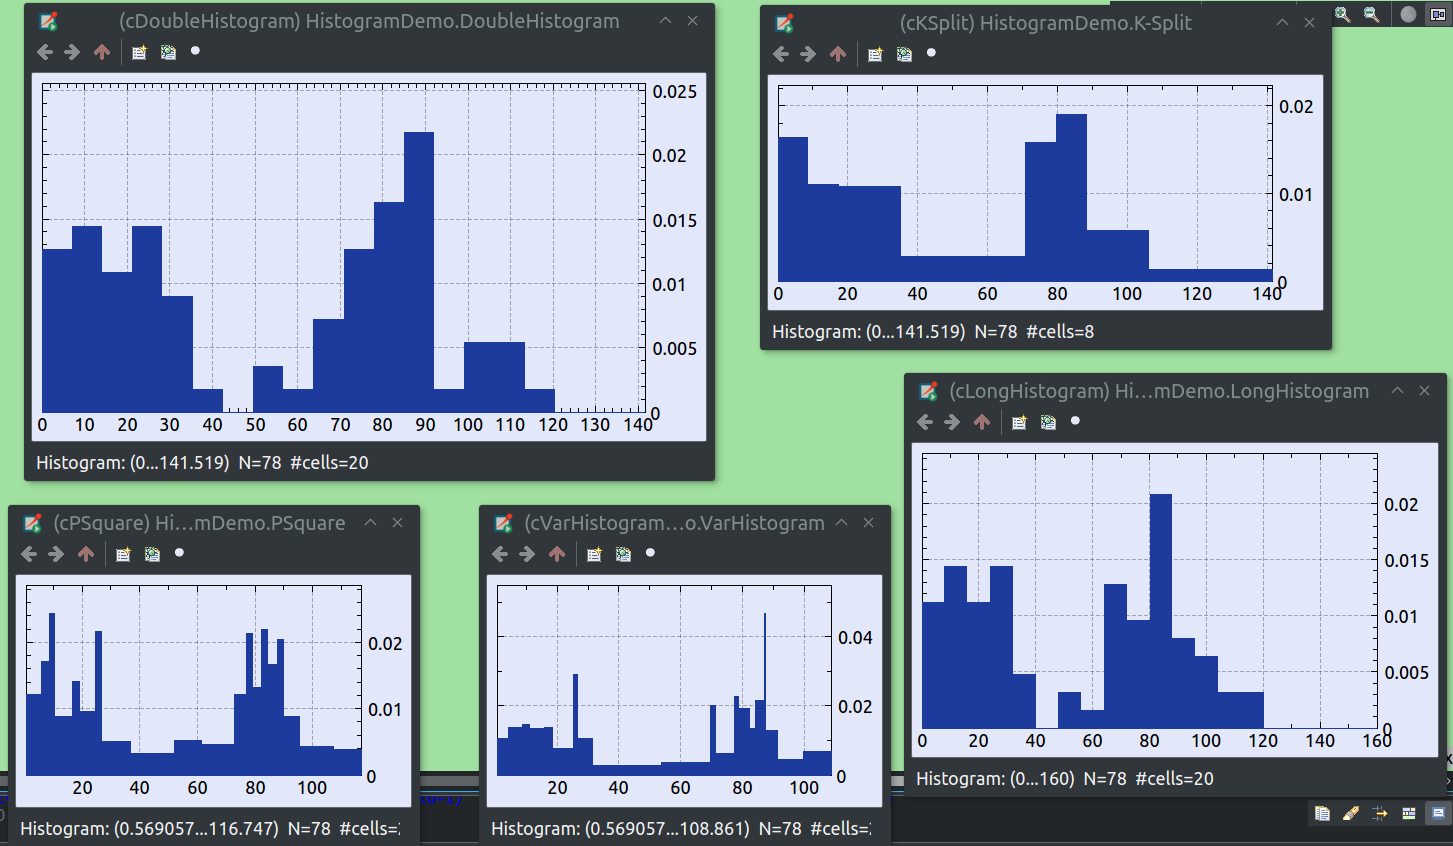Open 'inspect as' icon in PSquare window
The height and width of the screenshot is (846, 1453).
tap(123, 554)
